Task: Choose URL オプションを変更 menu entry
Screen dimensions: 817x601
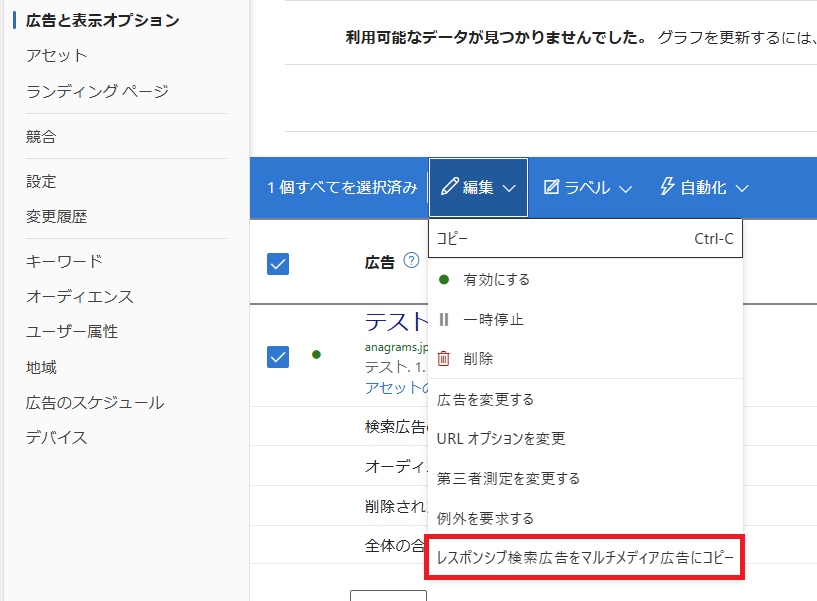Action: coord(501,438)
